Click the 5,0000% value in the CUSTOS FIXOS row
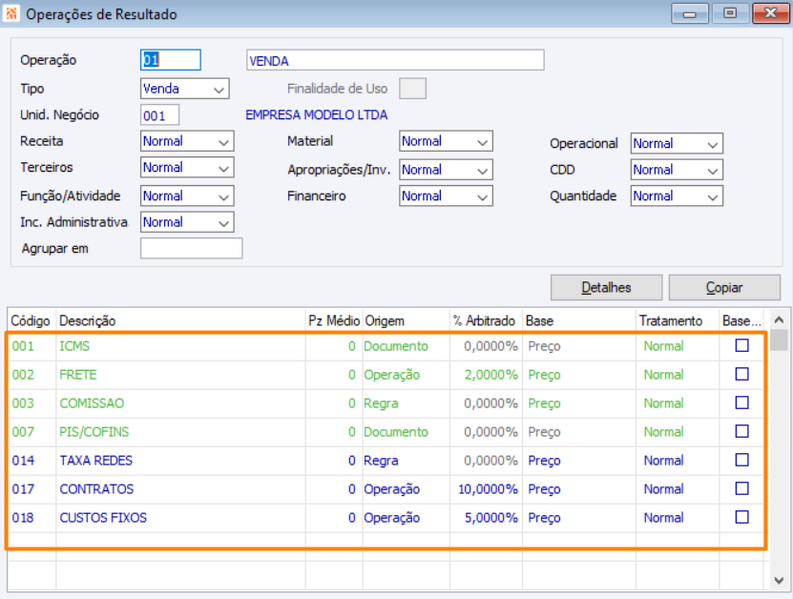The height and width of the screenshot is (599, 793). coord(491,518)
